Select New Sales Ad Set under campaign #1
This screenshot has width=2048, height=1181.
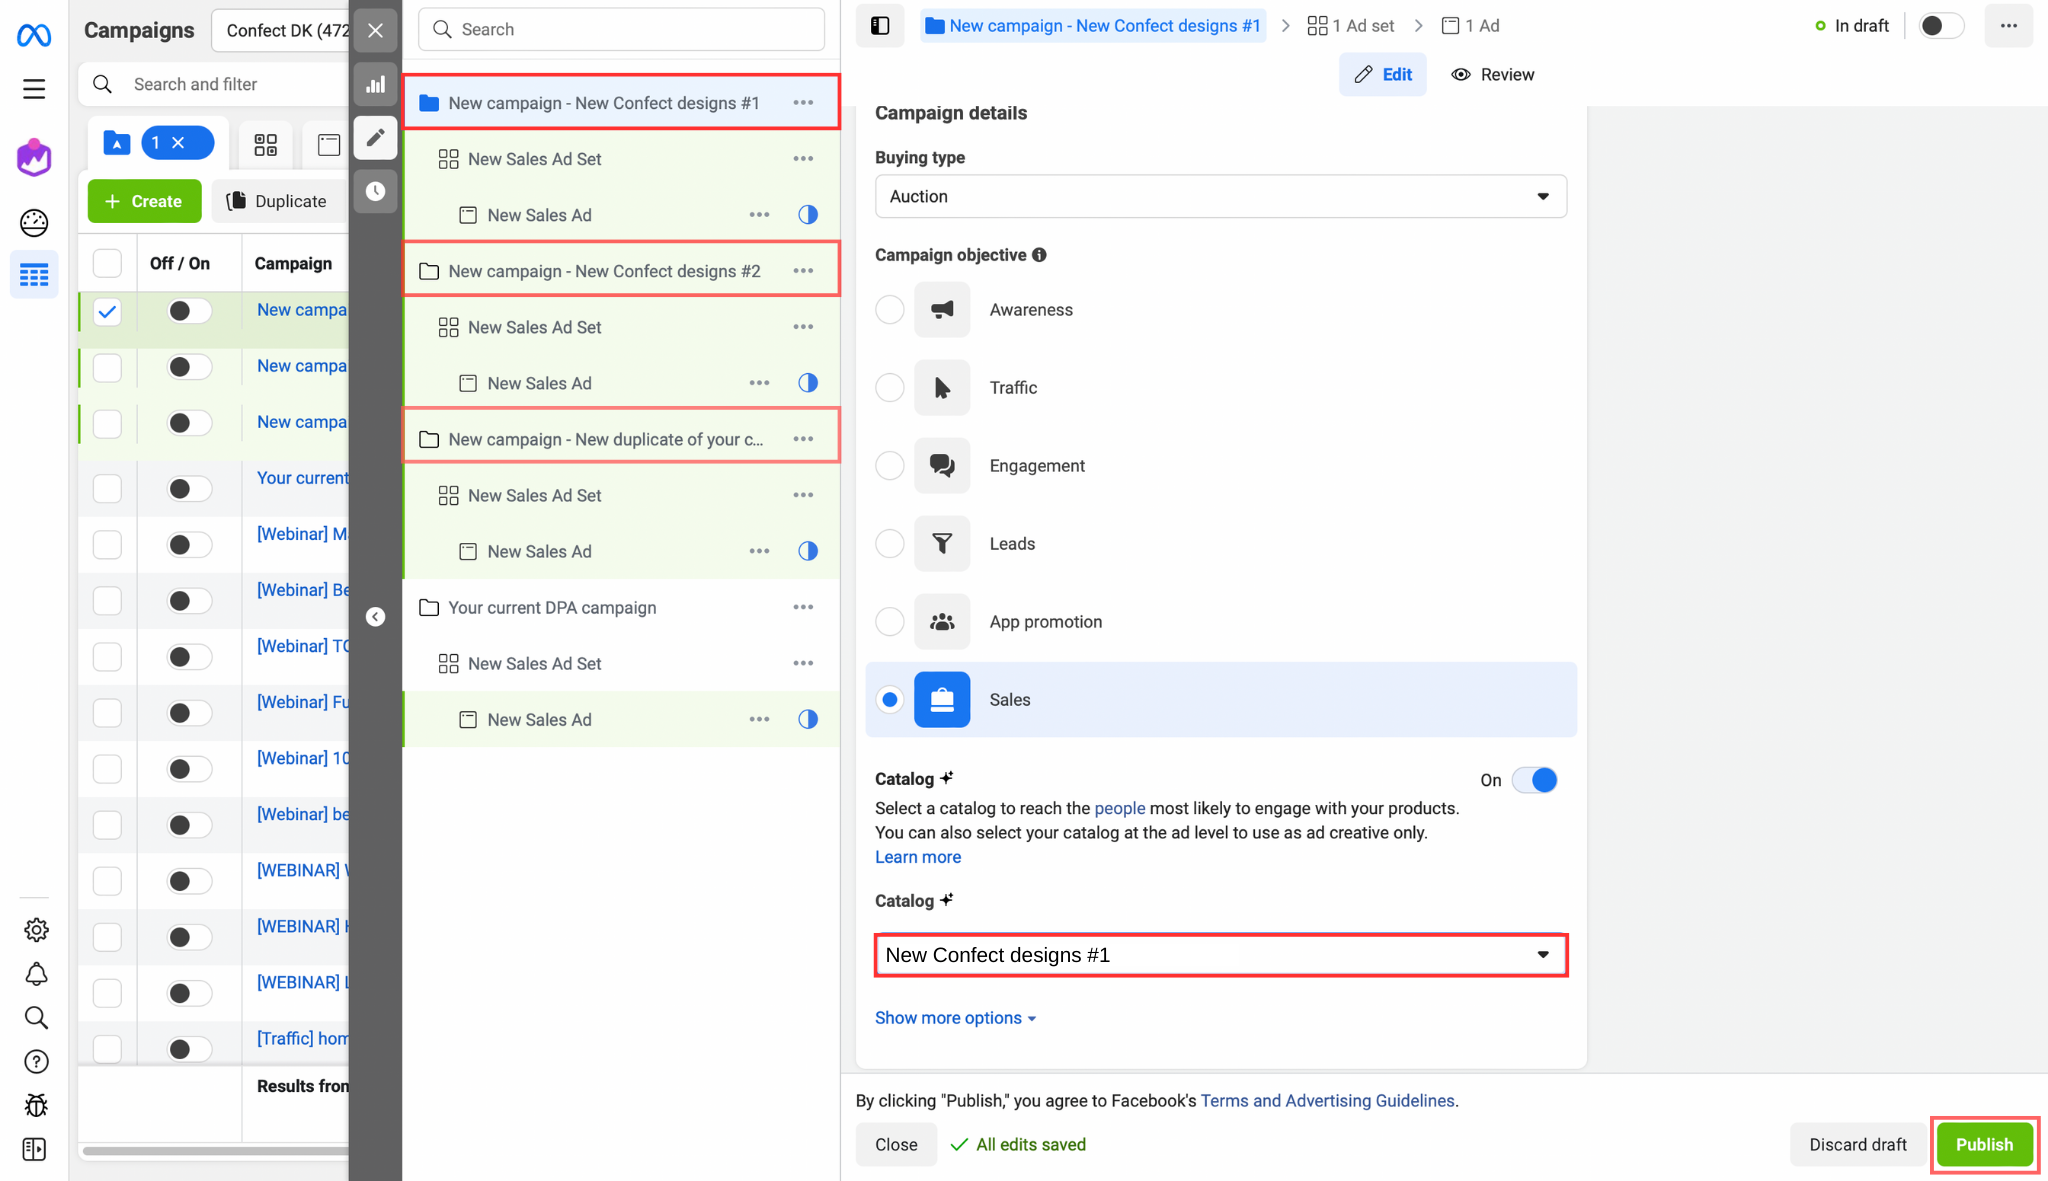[x=620, y=159]
